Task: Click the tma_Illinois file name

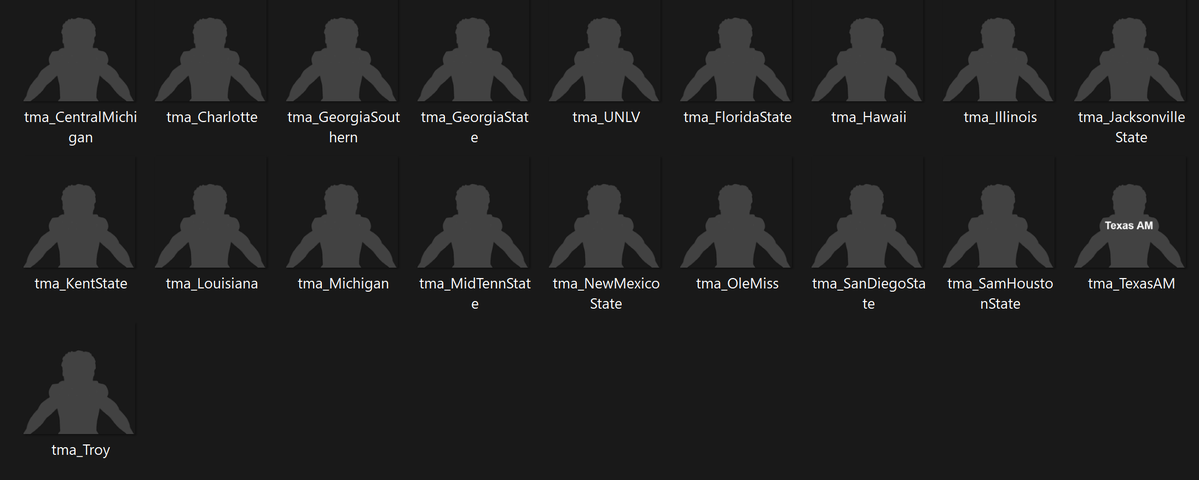Action: tap(1000, 117)
